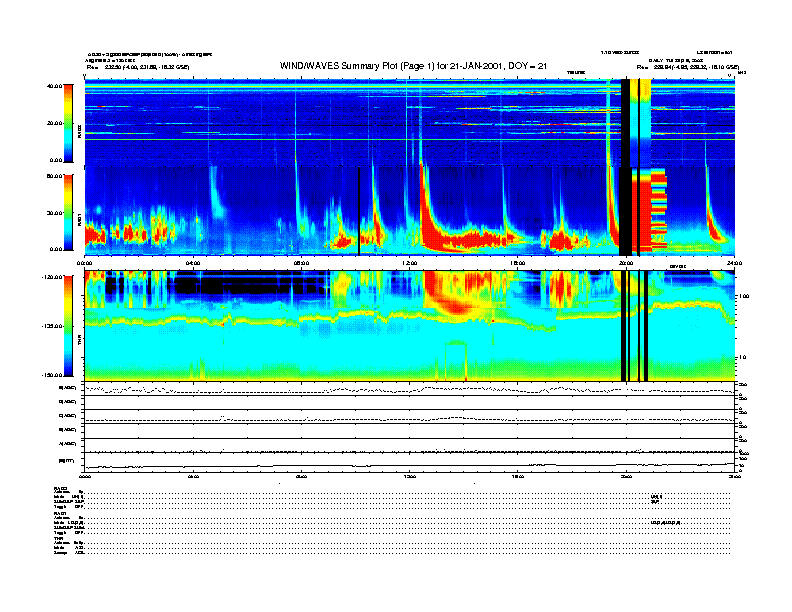This screenshot has height=612, width=792.
Task: Click 24:00 label below the RAD1 spectrogram
Action: click(734, 263)
